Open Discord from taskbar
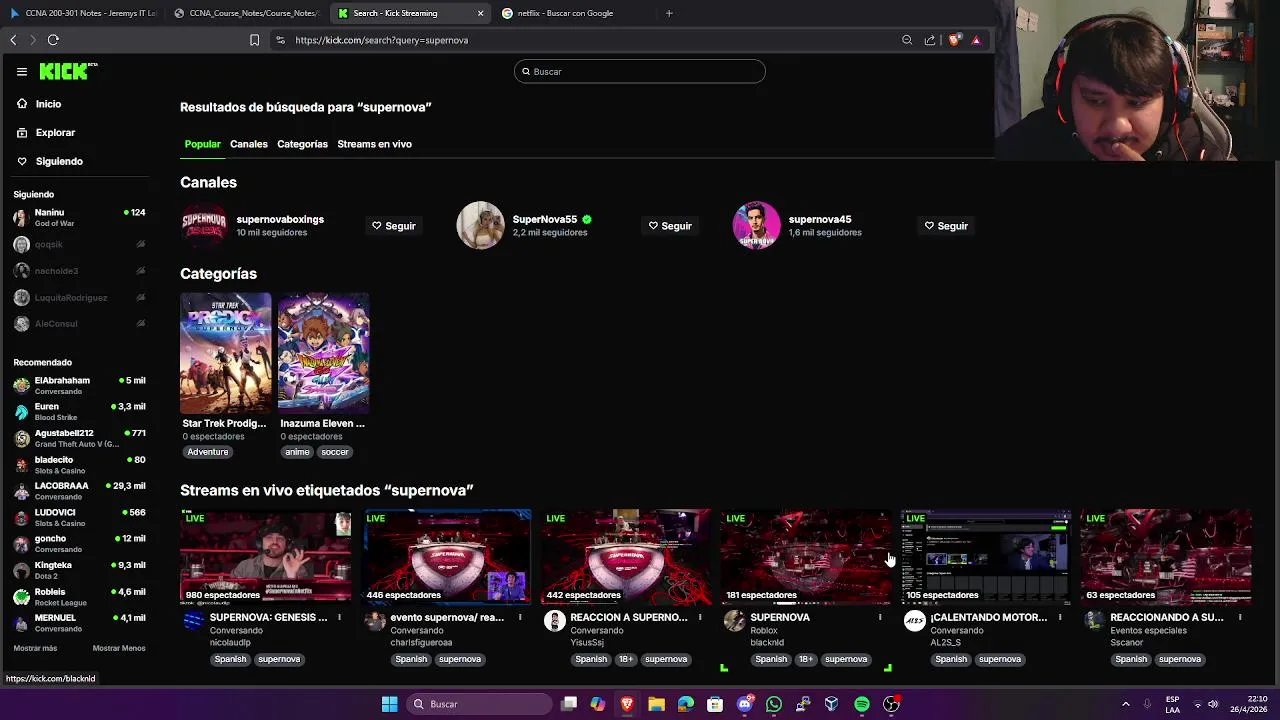The height and width of the screenshot is (720, 1280). 744,704
